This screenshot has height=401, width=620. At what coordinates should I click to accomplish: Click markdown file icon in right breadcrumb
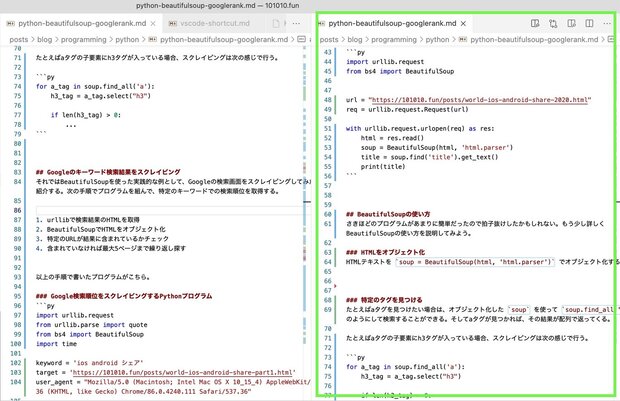(x=463, y=40)
